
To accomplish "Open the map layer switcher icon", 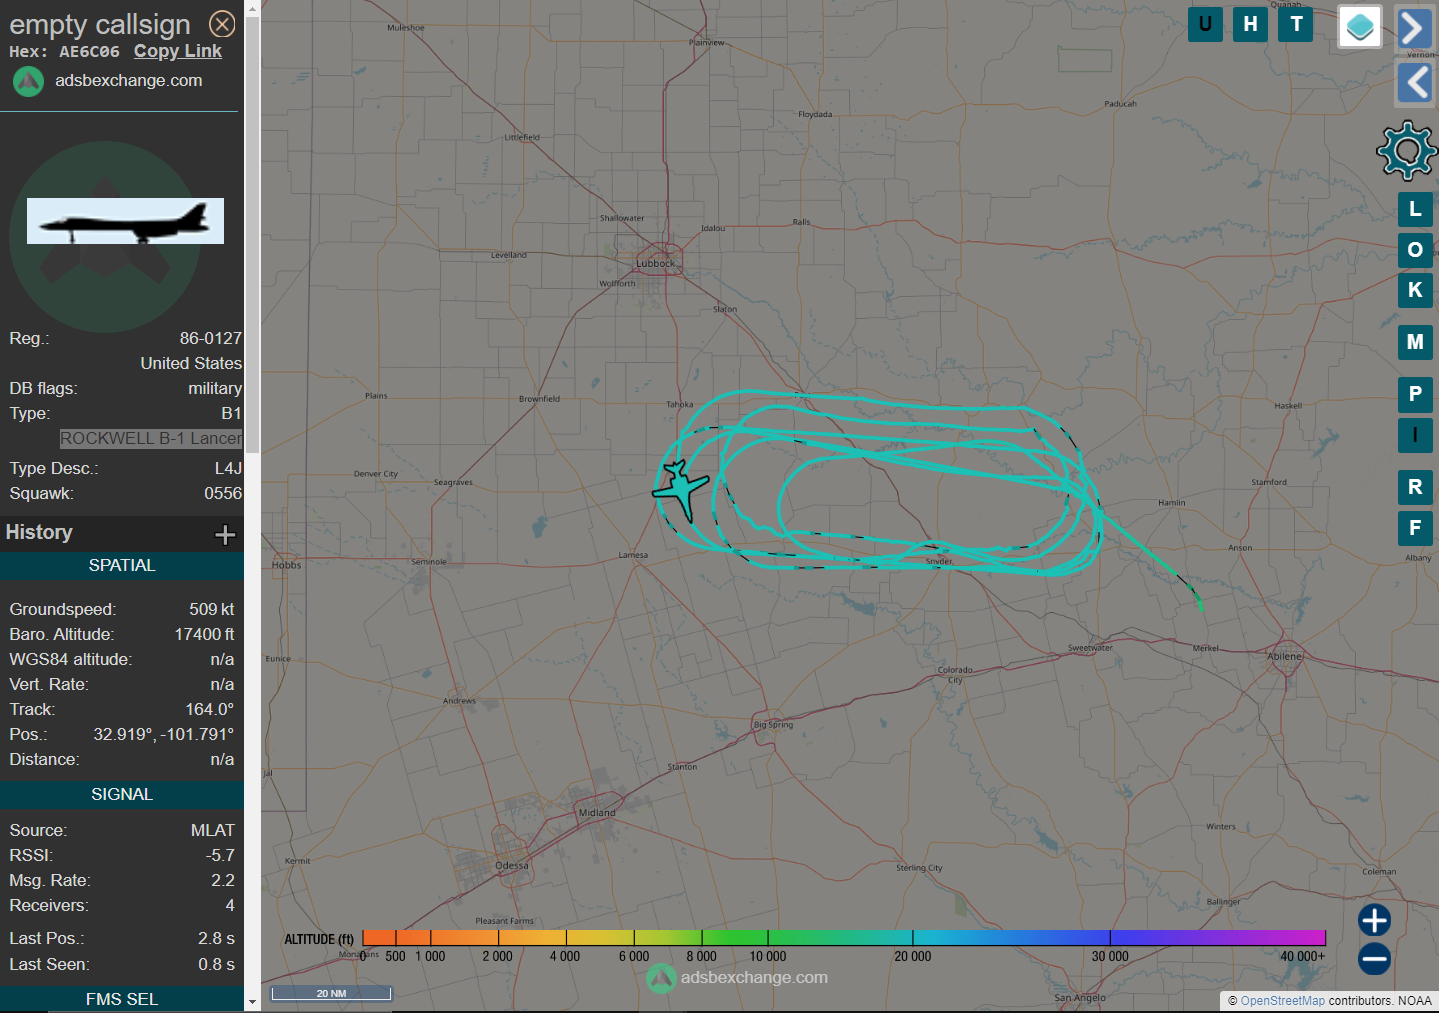I will click(1360, 27).
